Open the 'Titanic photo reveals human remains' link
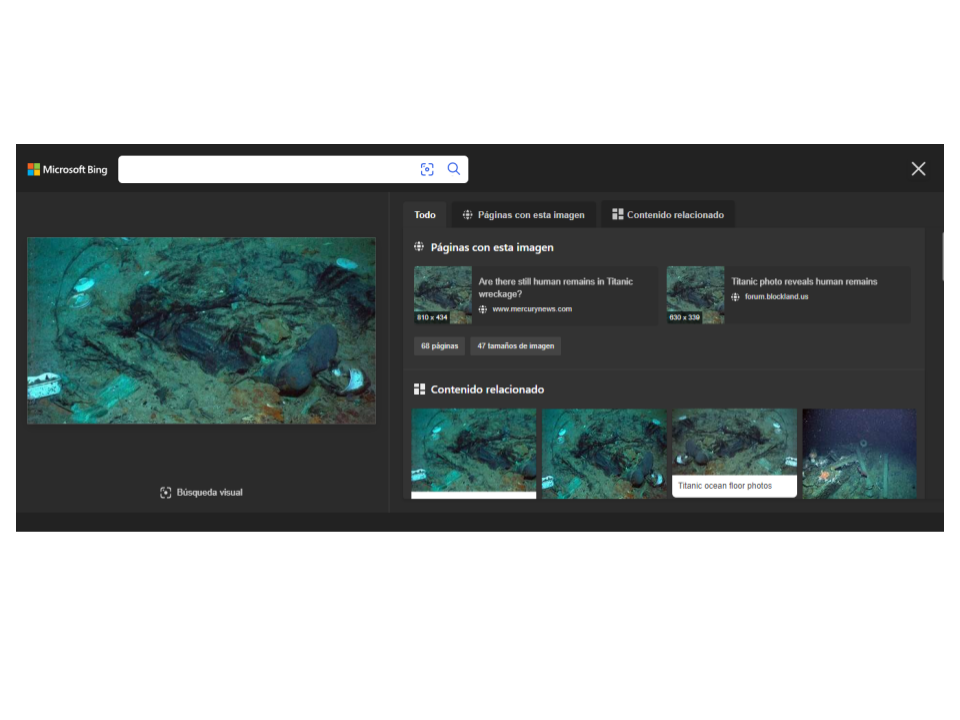Viewport: 960px width, 720px height. (803, 282)
